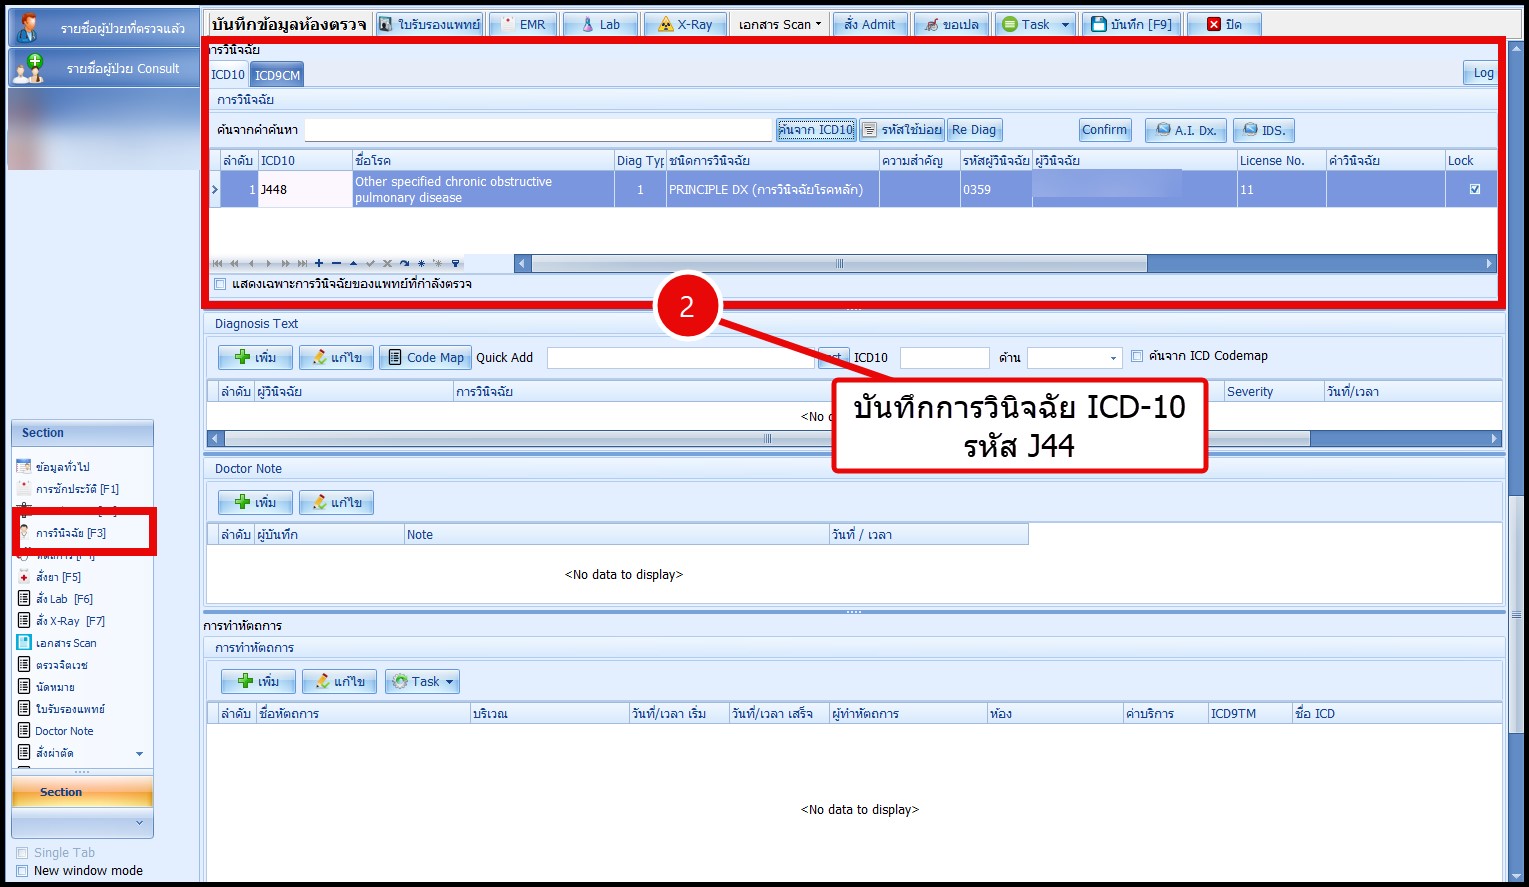Toggle the New window mode checkbox
This screenshot has width=1529, height=887.
(x=22, y=871)
